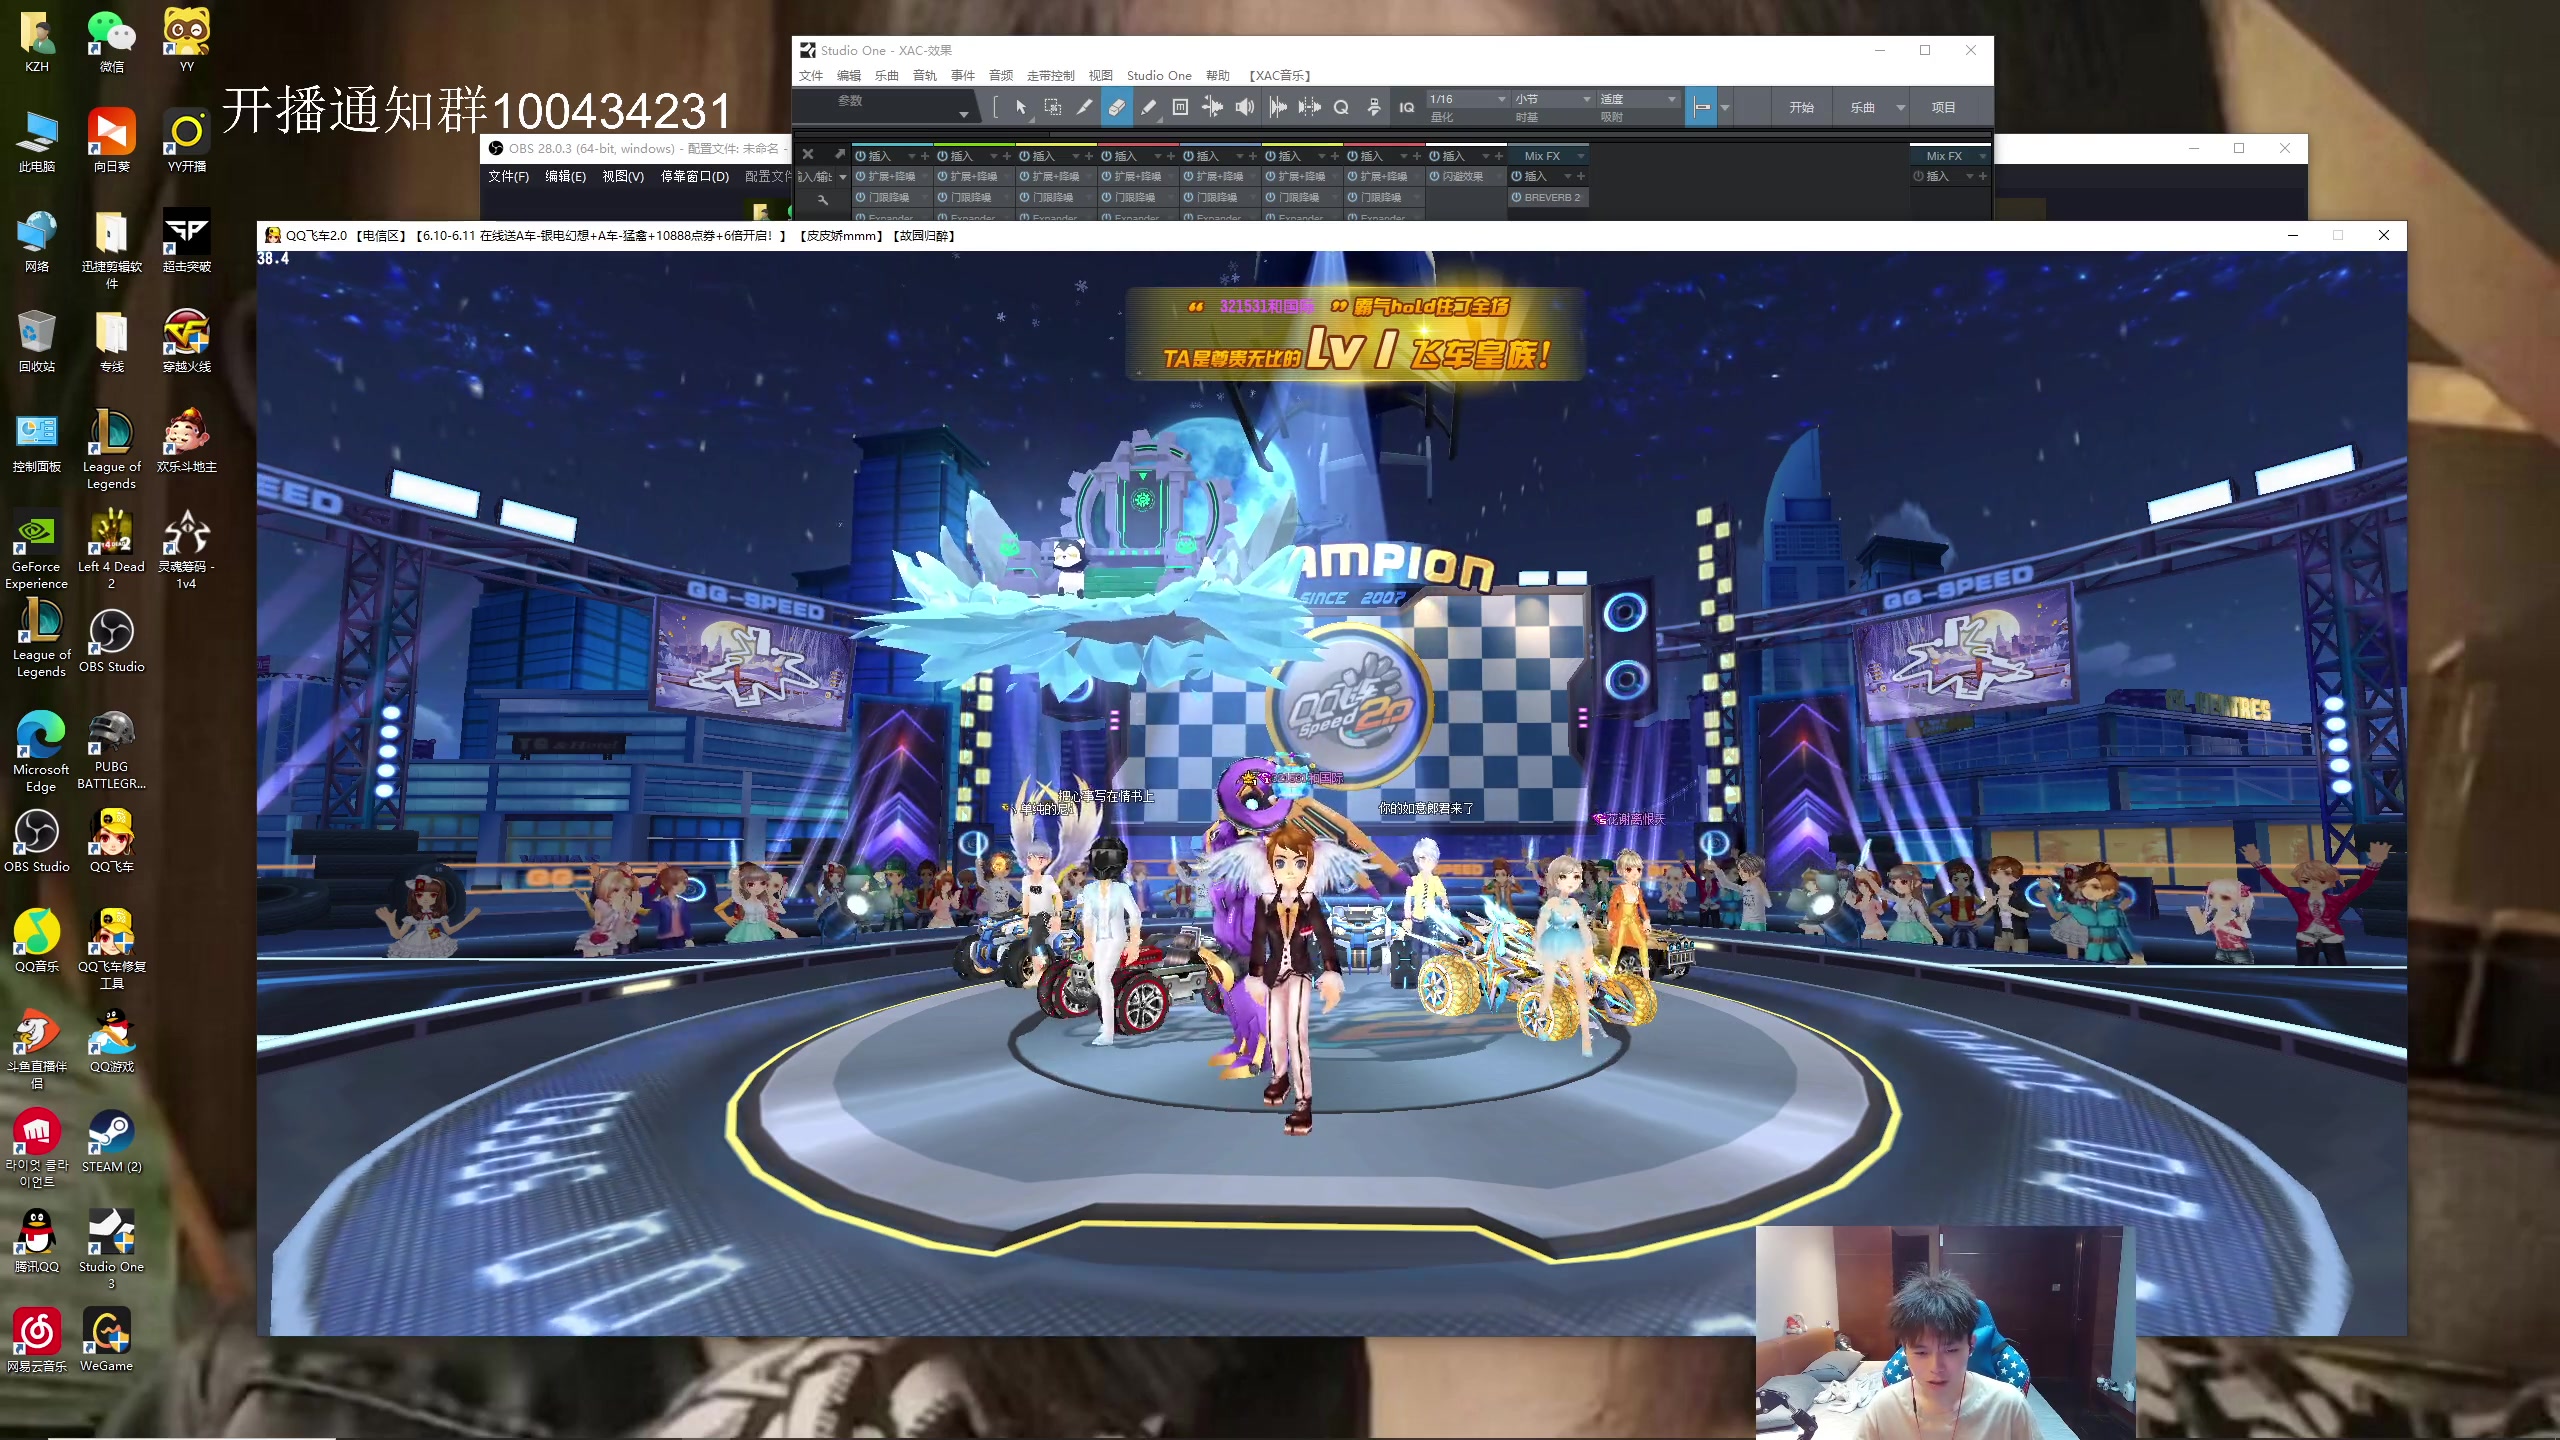Select the Split blade tool
2560x1440 pixels.
pos(1084,107)
